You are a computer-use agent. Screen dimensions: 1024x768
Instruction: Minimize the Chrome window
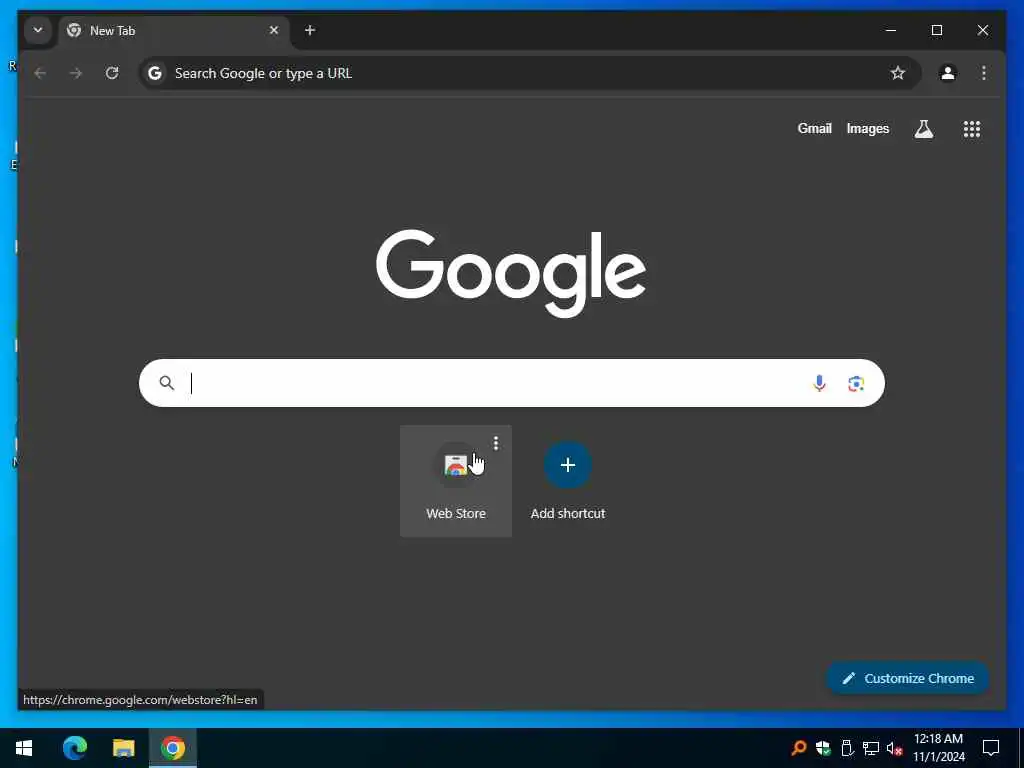tap(891, 30)
